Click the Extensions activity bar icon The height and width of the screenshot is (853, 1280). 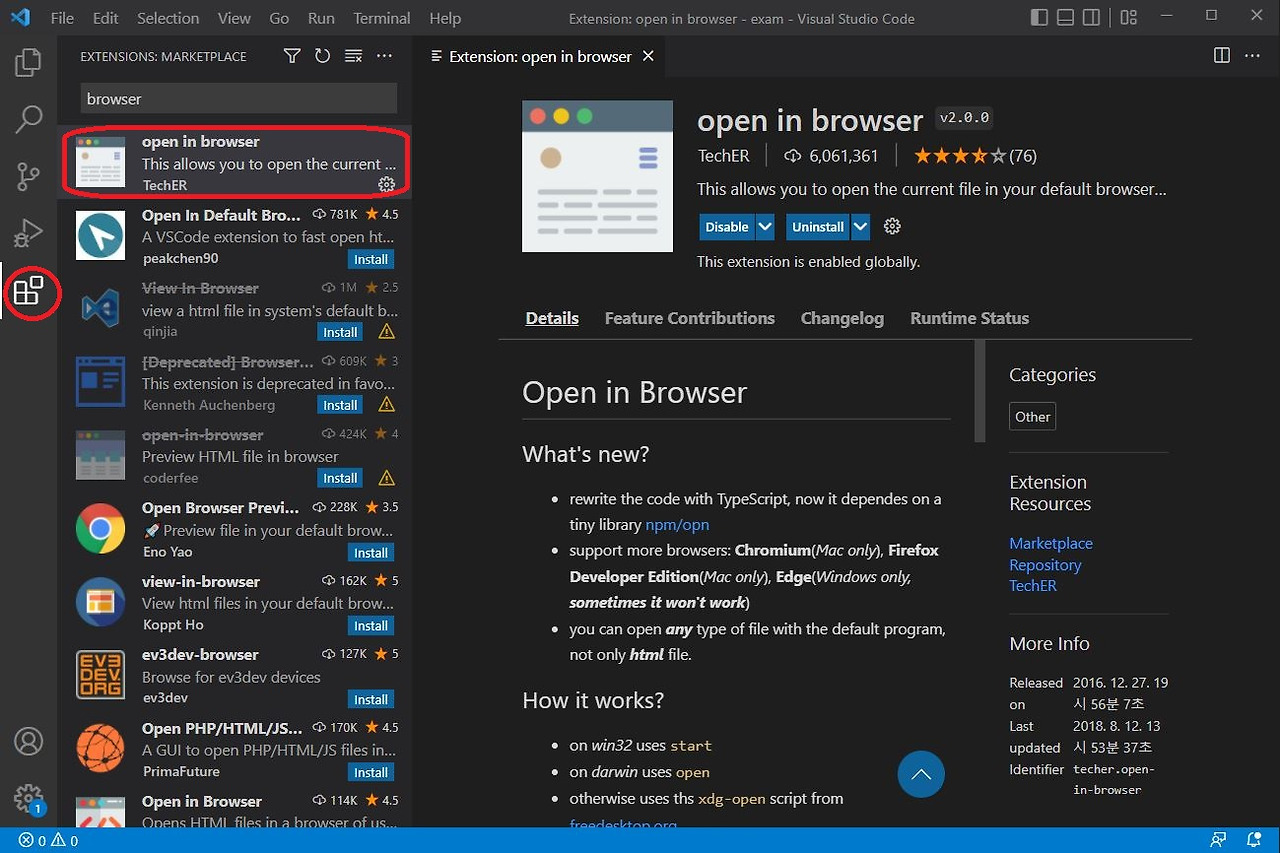(x=31, y=293)
